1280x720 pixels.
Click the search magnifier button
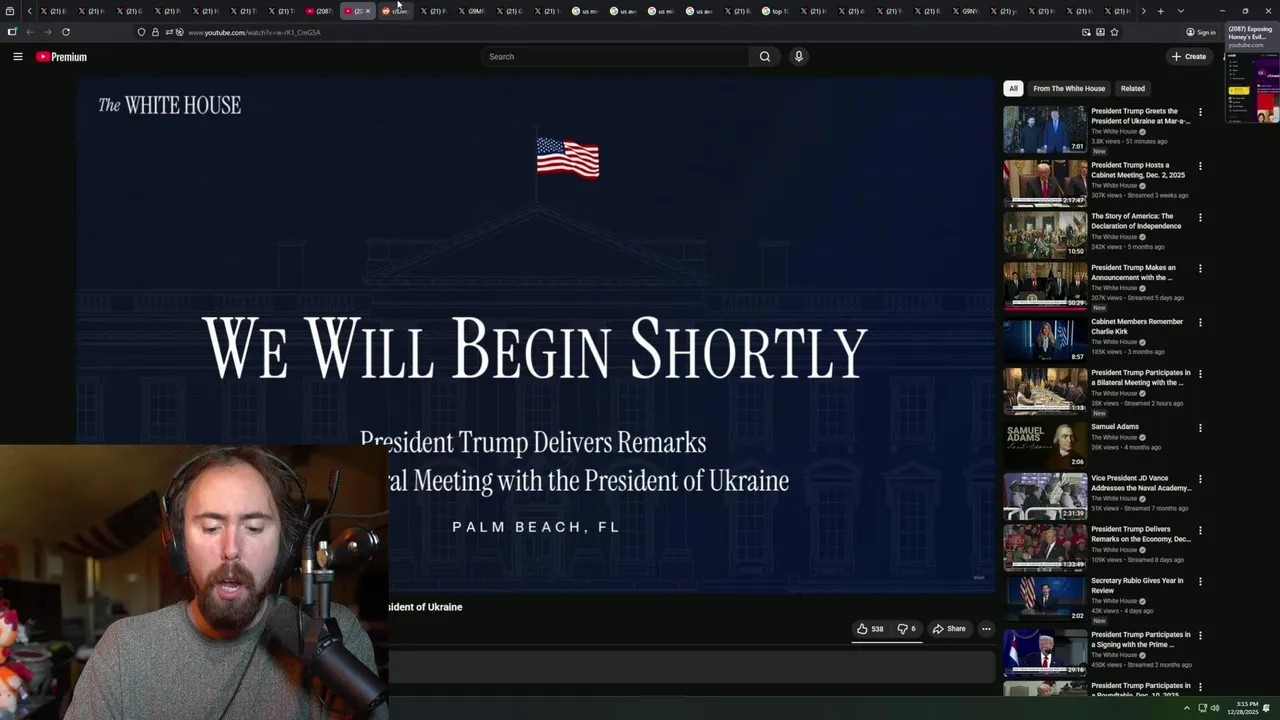click(x=765, y=57)
